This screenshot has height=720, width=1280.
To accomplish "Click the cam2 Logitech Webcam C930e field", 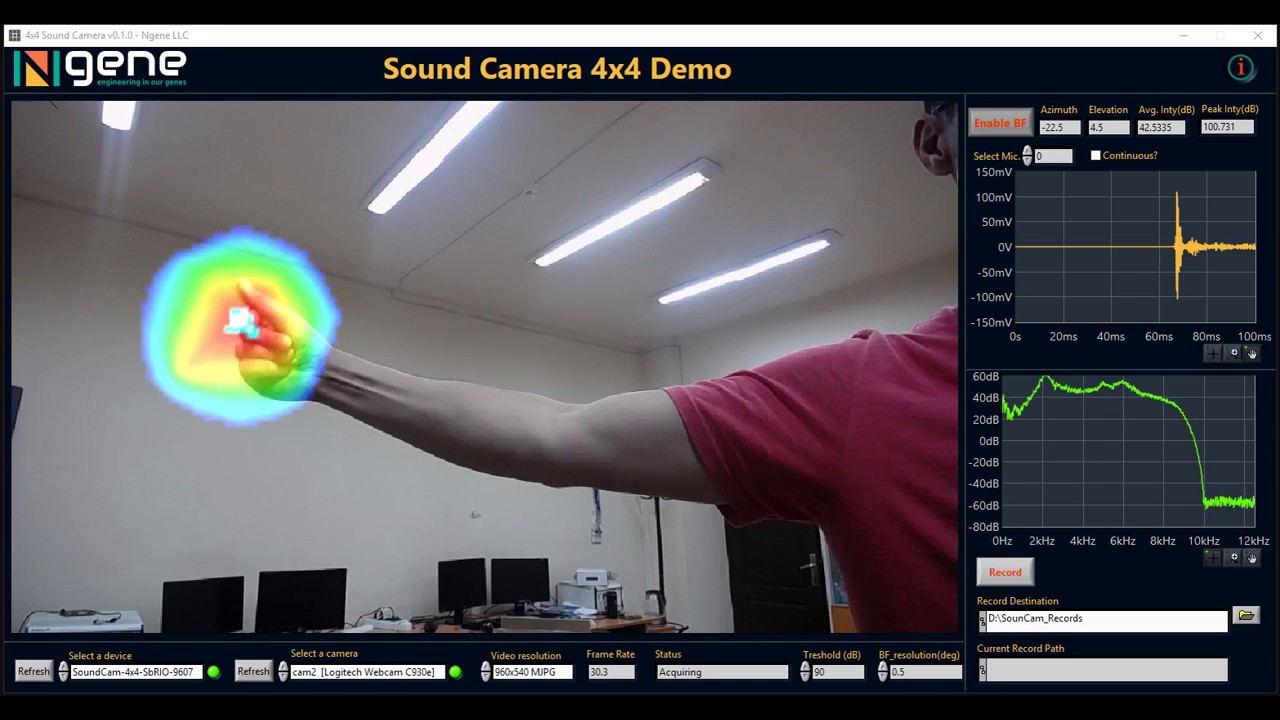I will (x=366, y=672).
